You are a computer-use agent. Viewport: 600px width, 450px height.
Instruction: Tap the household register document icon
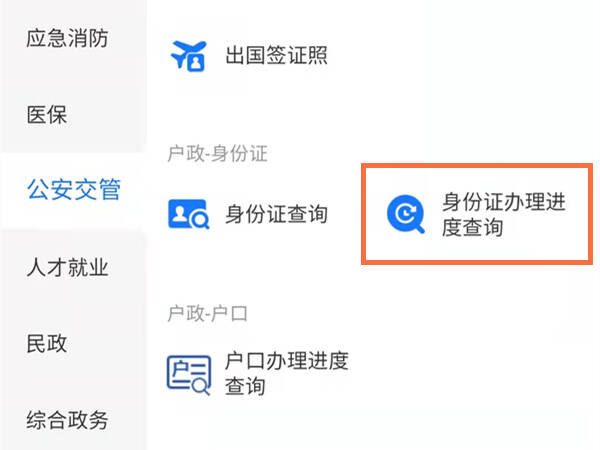189,375
